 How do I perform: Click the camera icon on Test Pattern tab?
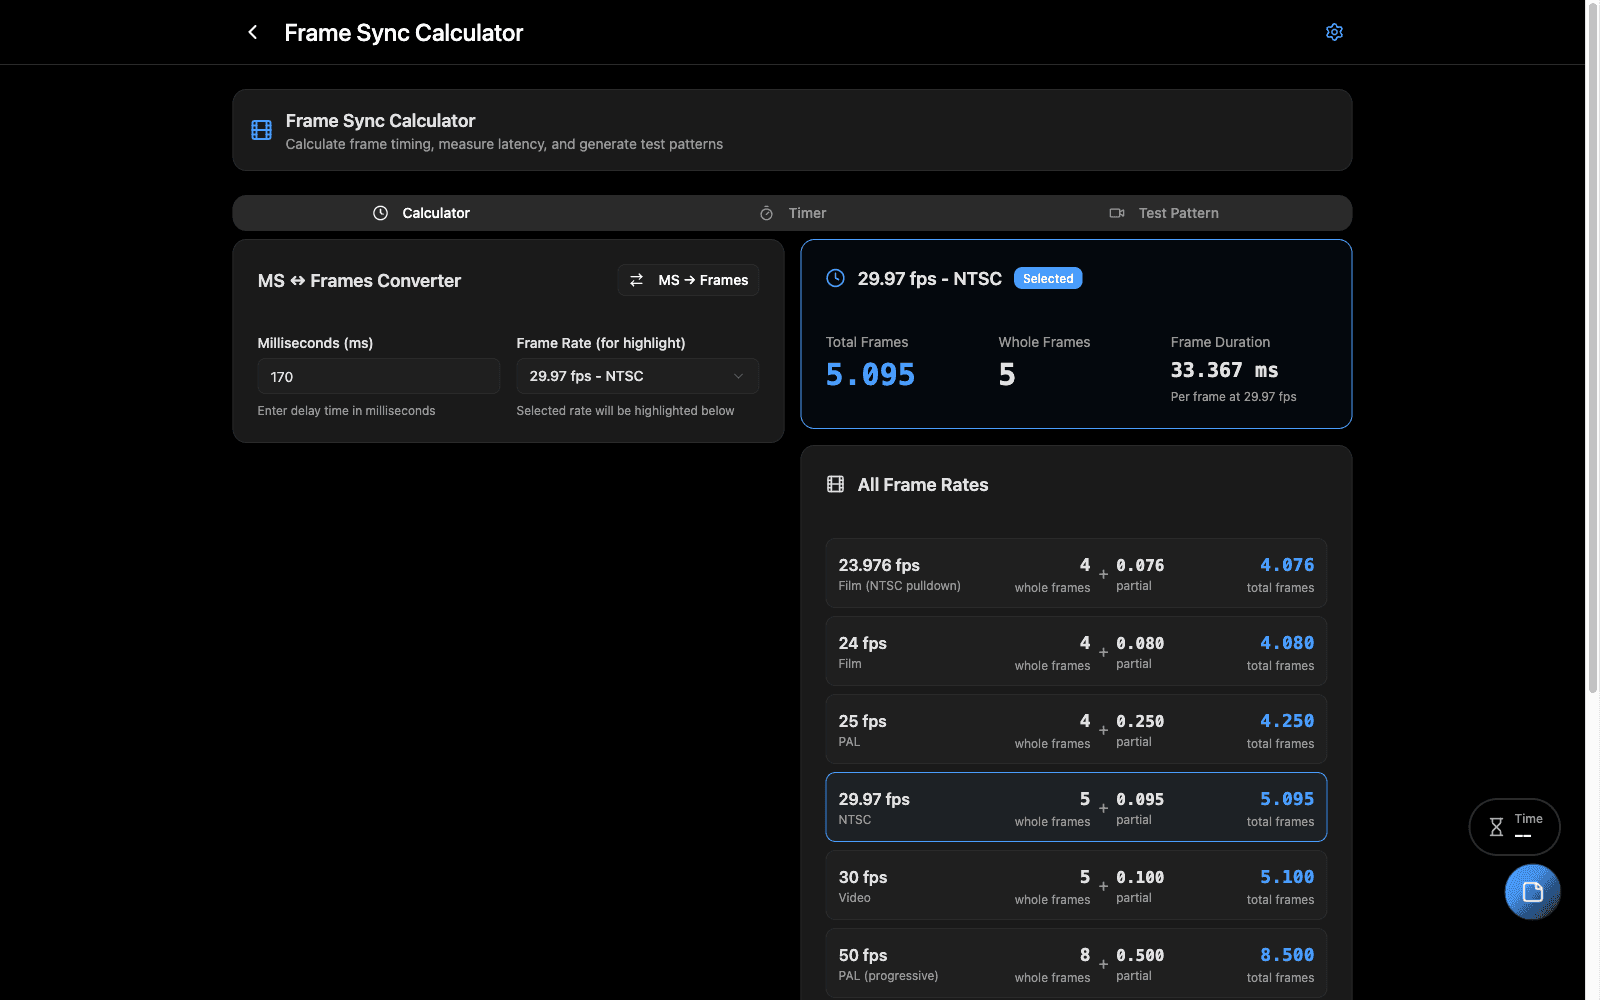point(1117,213)
